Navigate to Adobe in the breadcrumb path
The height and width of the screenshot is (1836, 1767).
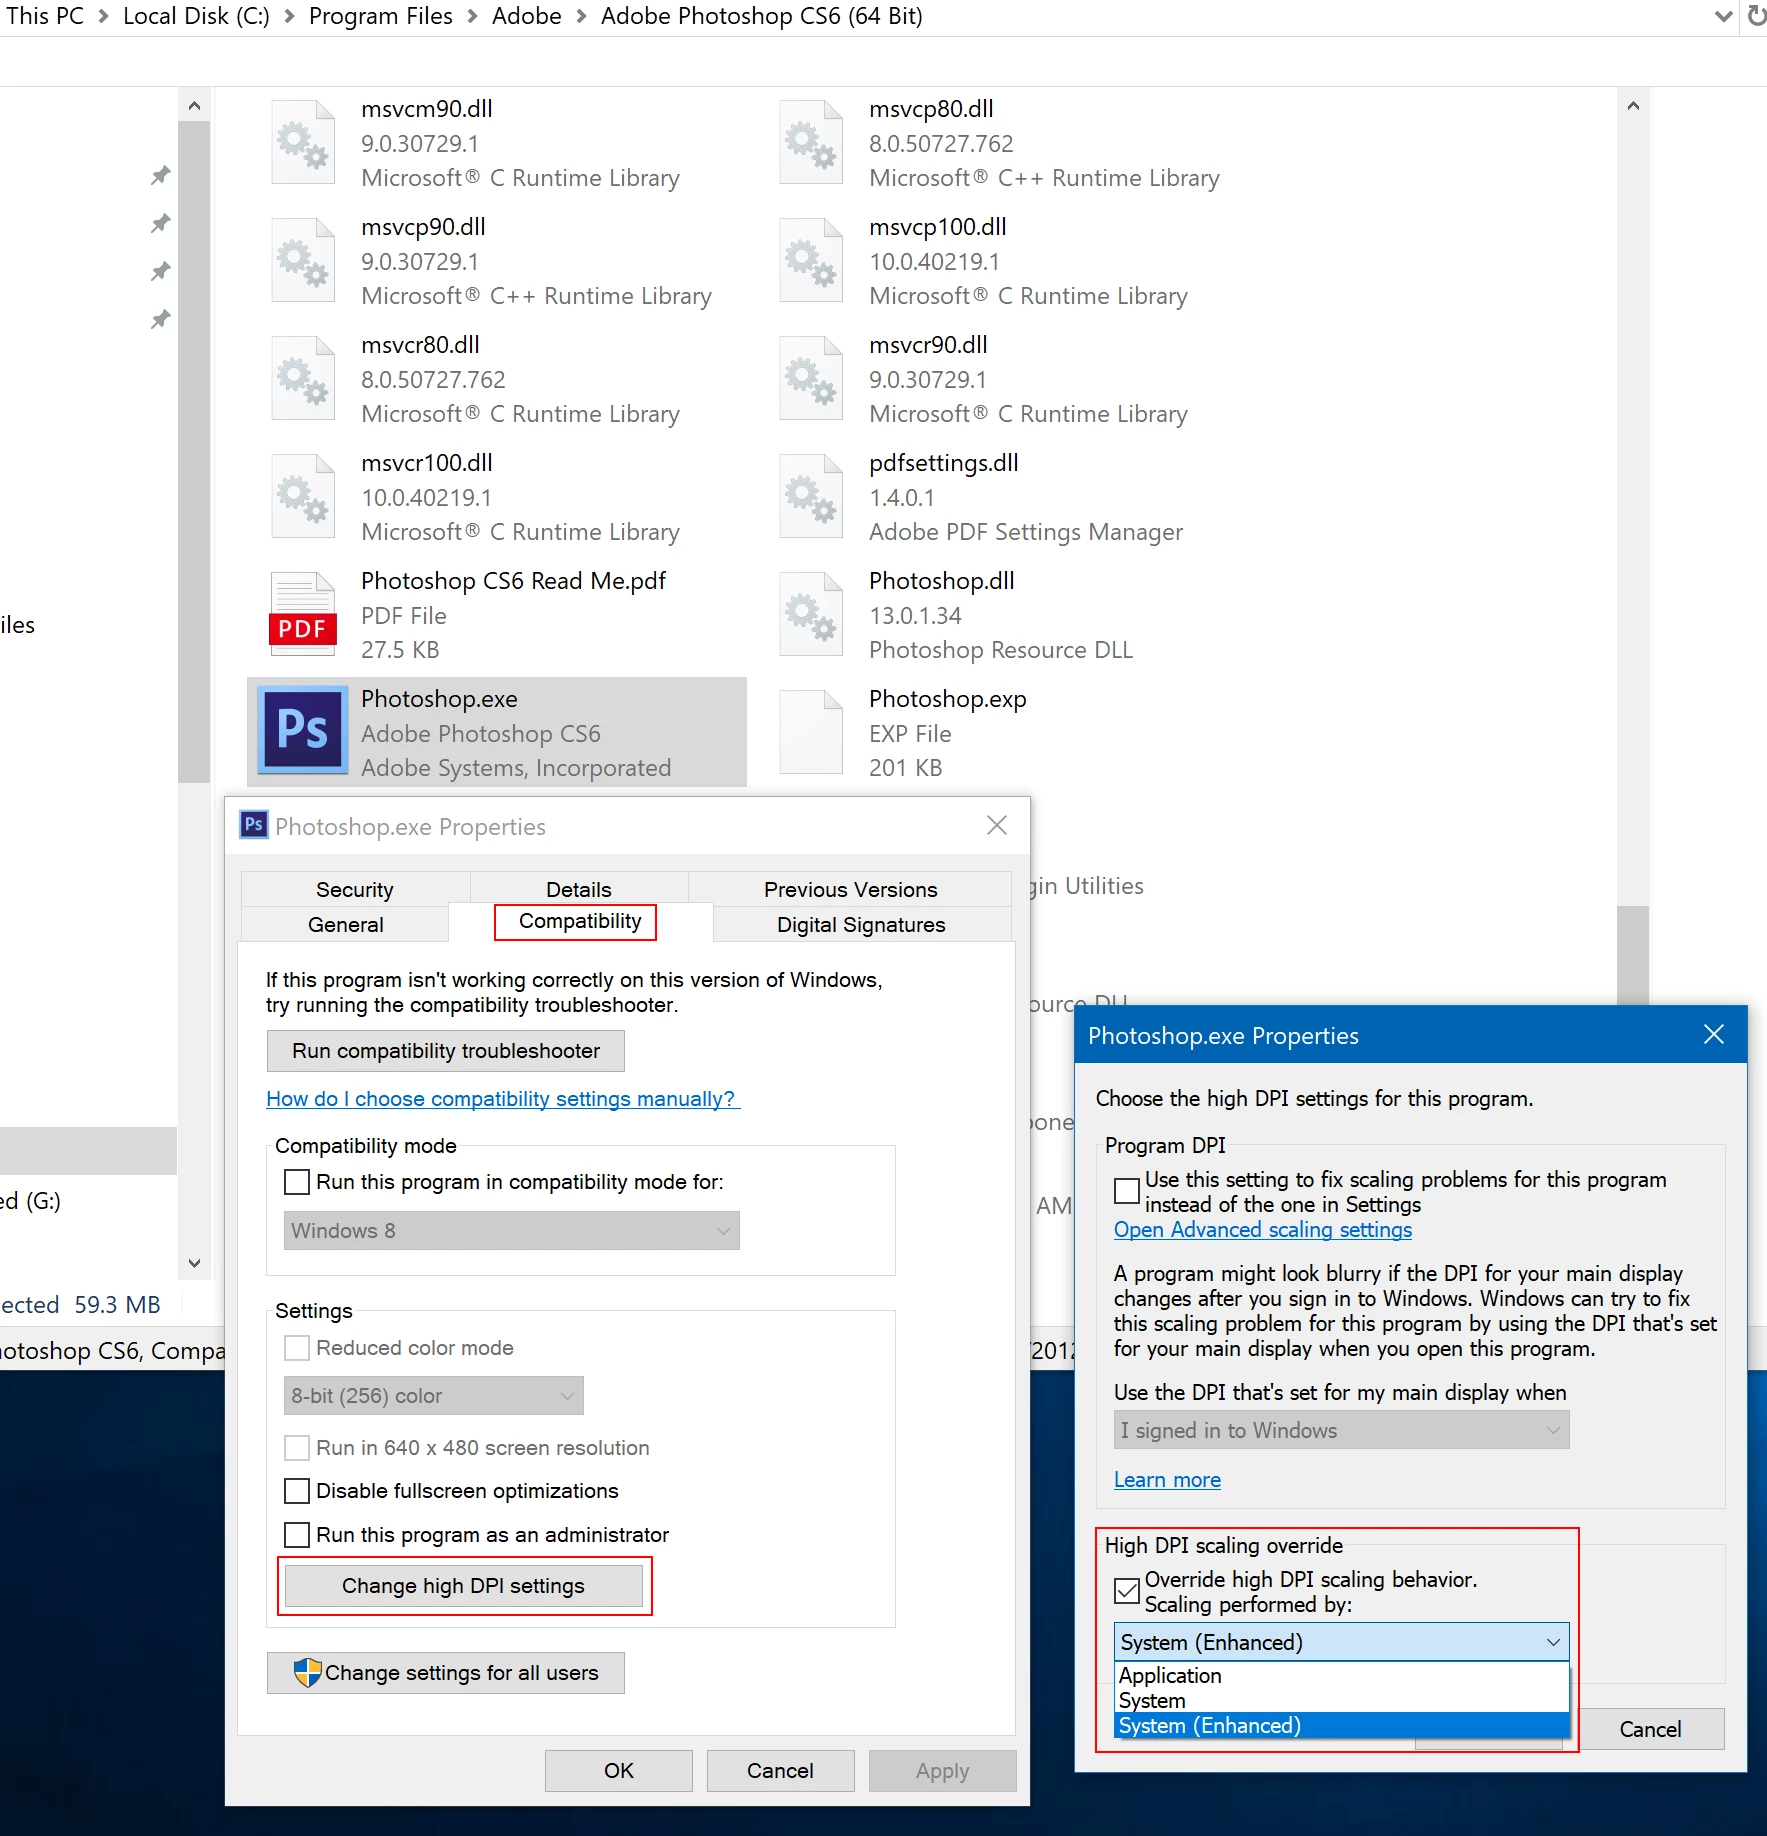(x=527, y=16)
